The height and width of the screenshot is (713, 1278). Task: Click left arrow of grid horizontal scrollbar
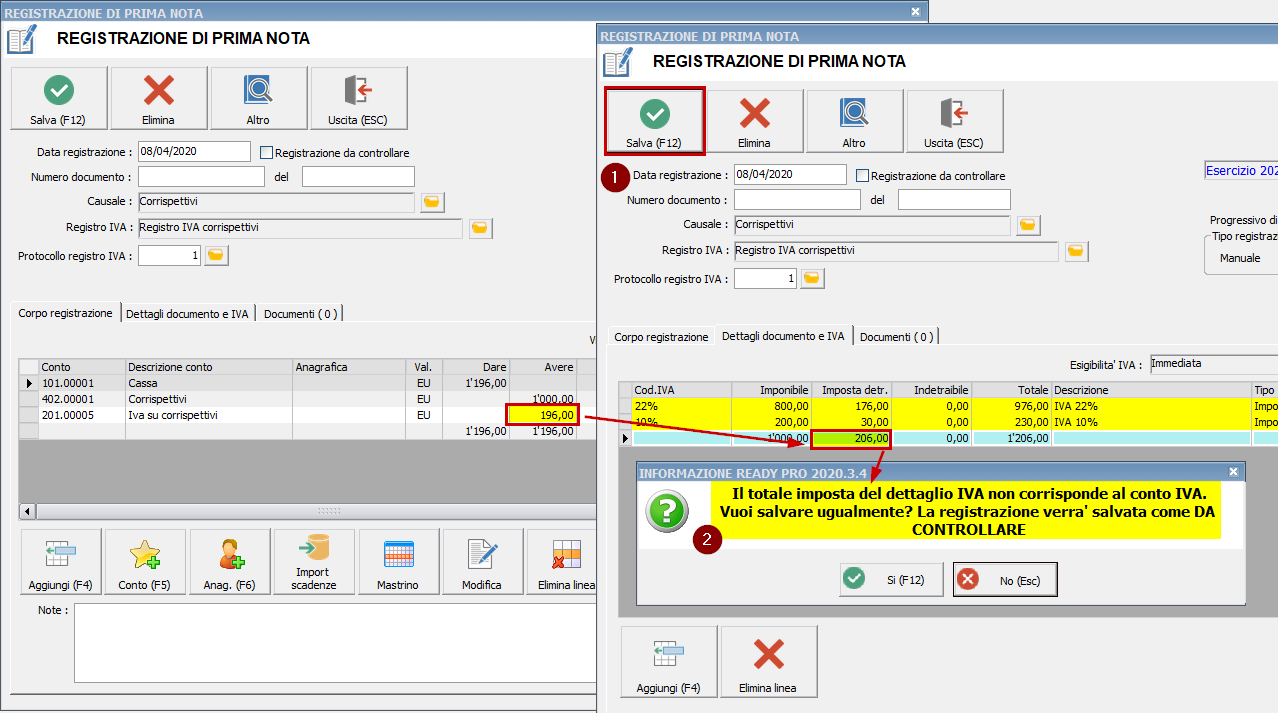pos(27,511)
